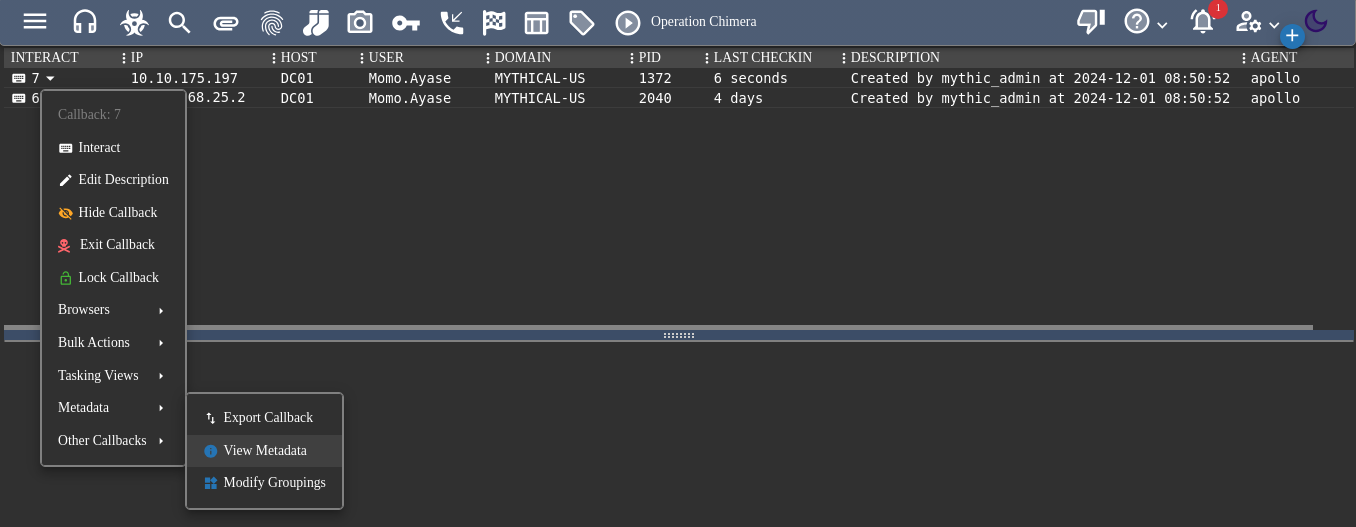Sort by the PID column header
The image size is (1356, 527).
[650, 58]
